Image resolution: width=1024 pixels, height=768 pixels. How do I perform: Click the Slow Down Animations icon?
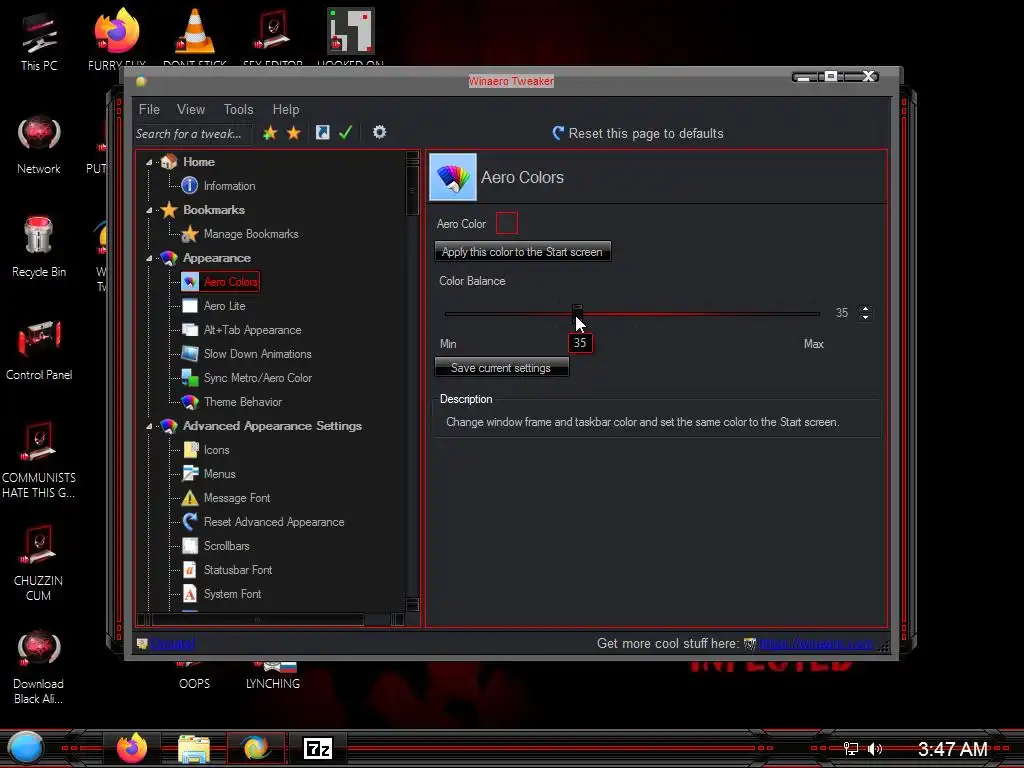[190, 354]
